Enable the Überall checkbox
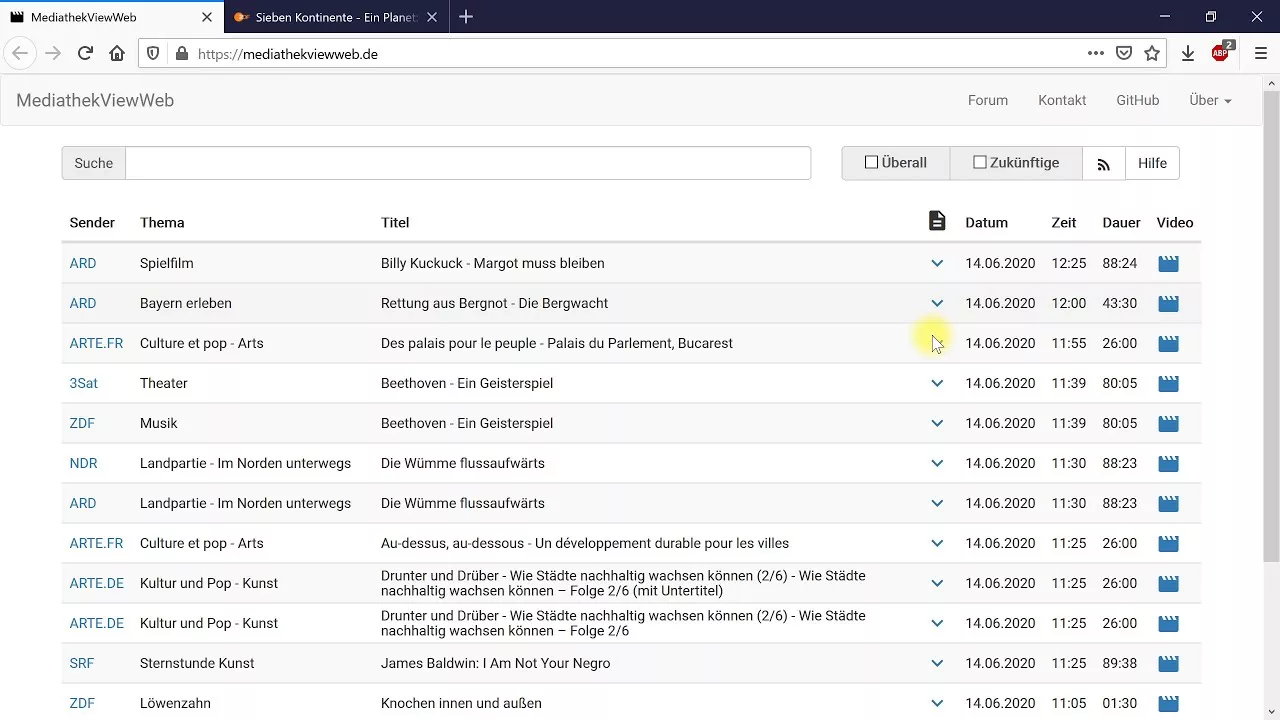 pos(871,162)
